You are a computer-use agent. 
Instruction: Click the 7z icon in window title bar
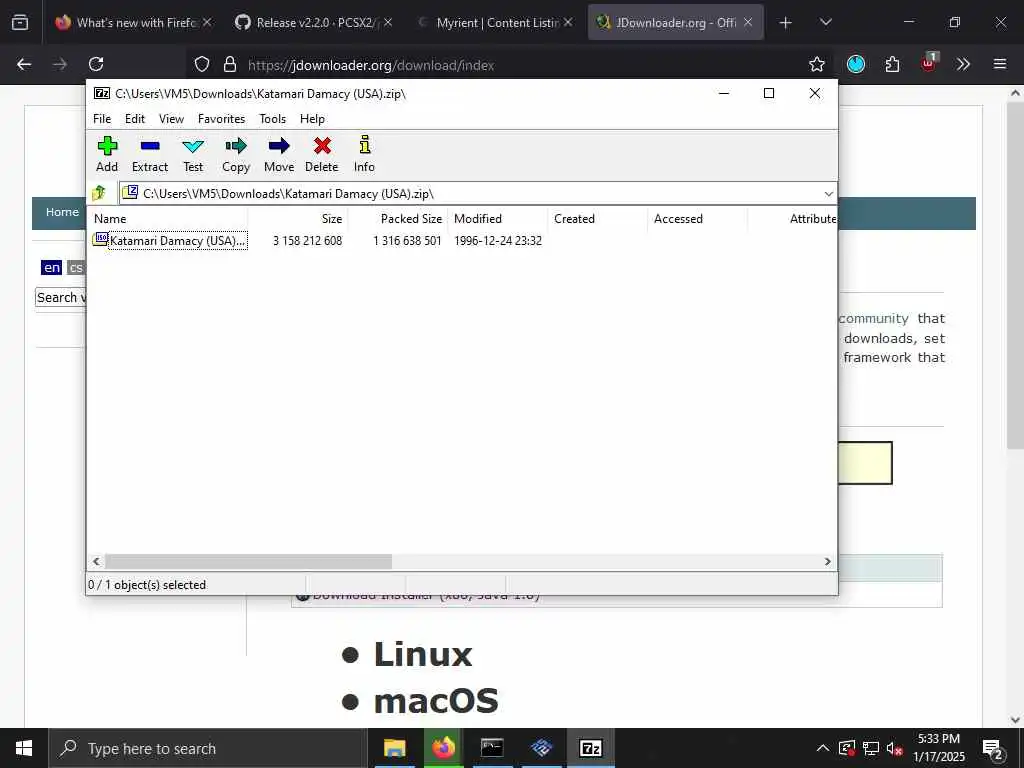[102, 93]
